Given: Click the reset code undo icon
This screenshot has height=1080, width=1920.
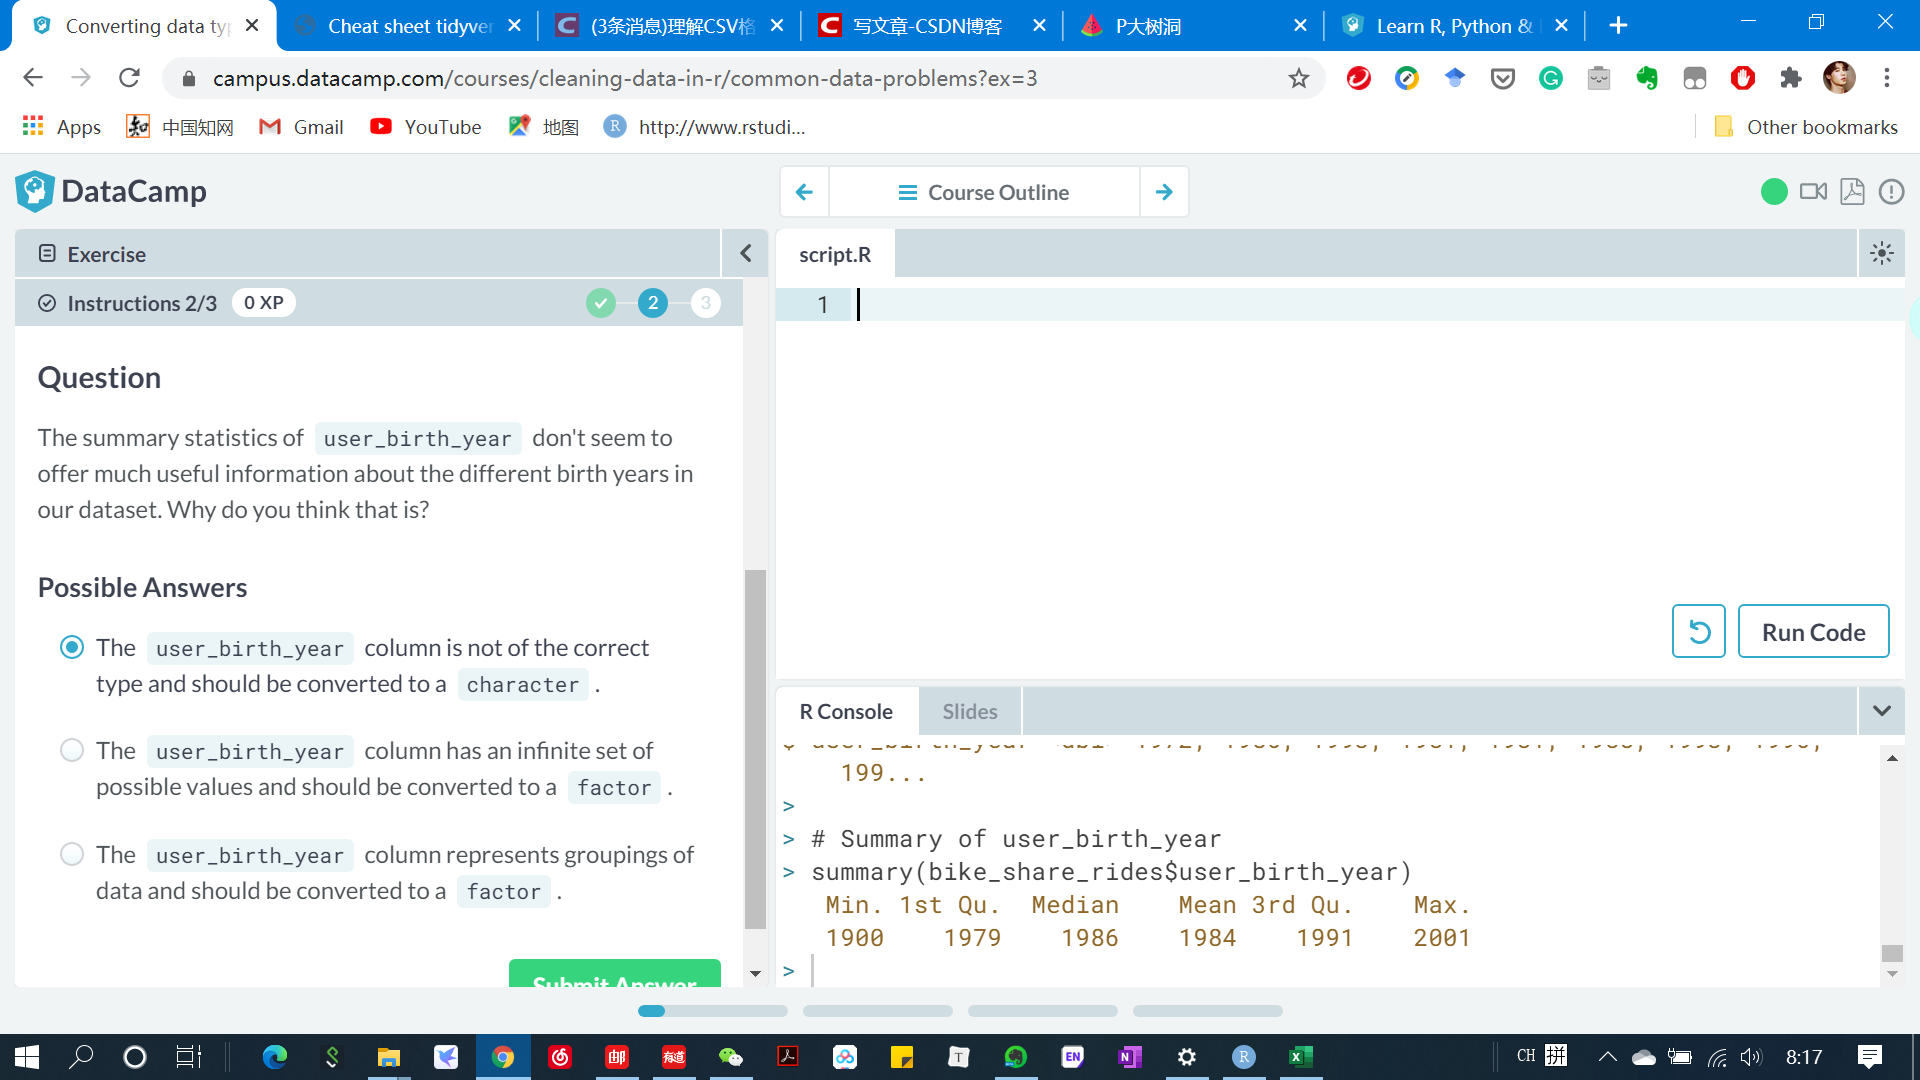Looking at the screenshot, I should (x=1698, y=632).
